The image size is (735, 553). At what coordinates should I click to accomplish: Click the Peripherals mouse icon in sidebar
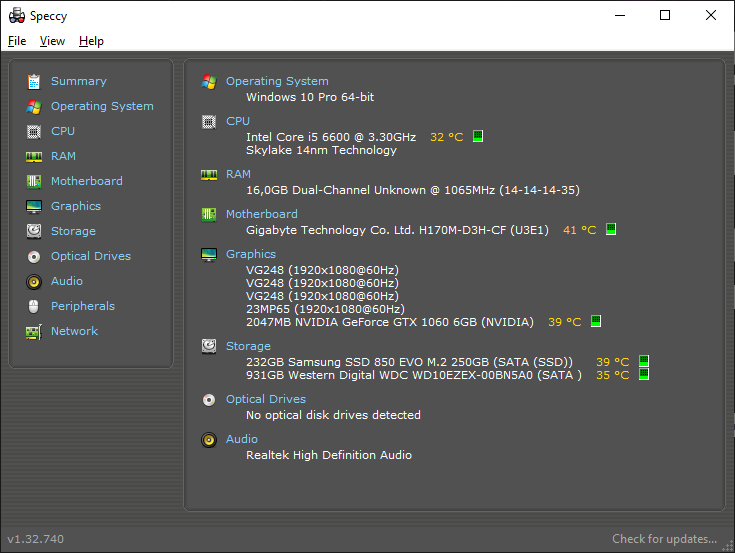(x=34, y=306)
